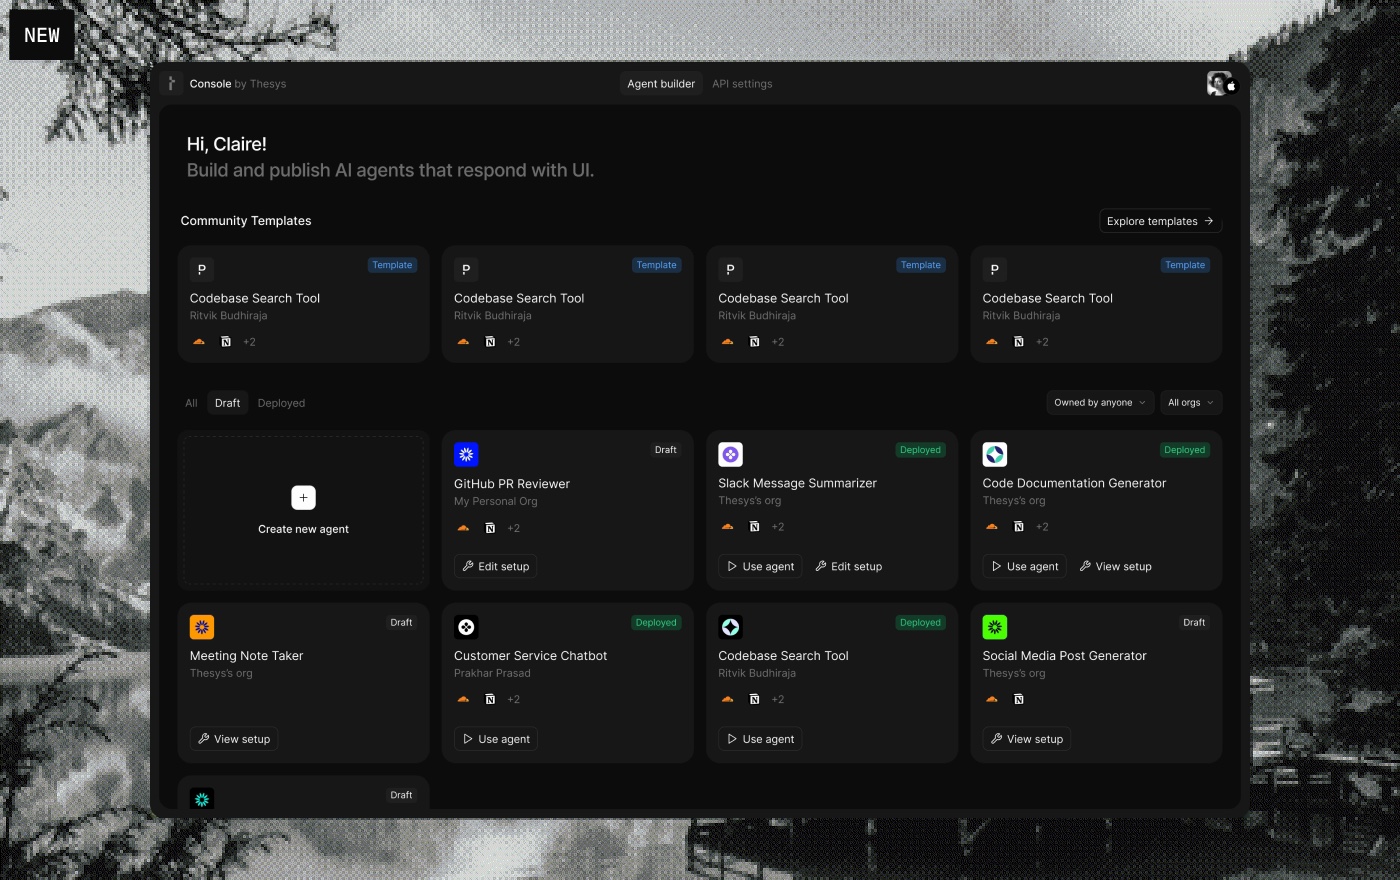
Task: Click the agent icon on the Deployed Codebase Search Tool card
Action: coord(730,627)
